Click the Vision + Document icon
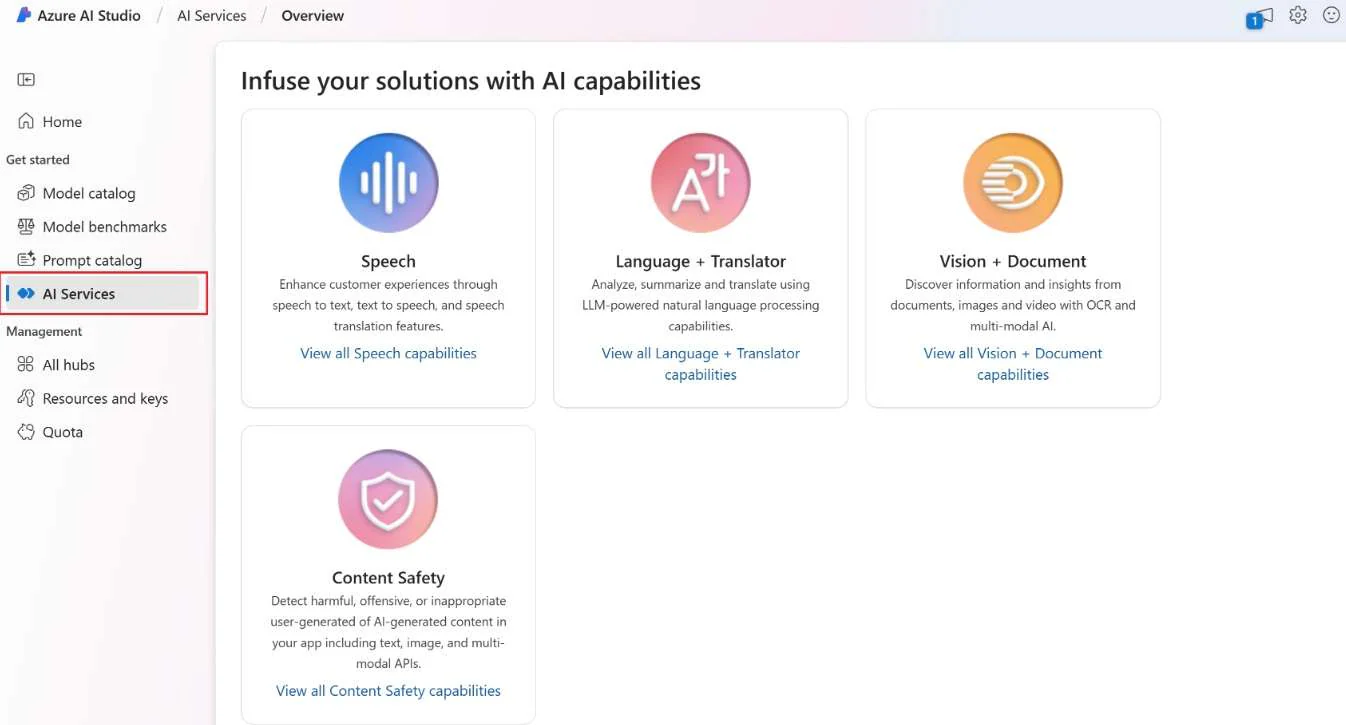The image size is (1346, 725). point(1012,183)
